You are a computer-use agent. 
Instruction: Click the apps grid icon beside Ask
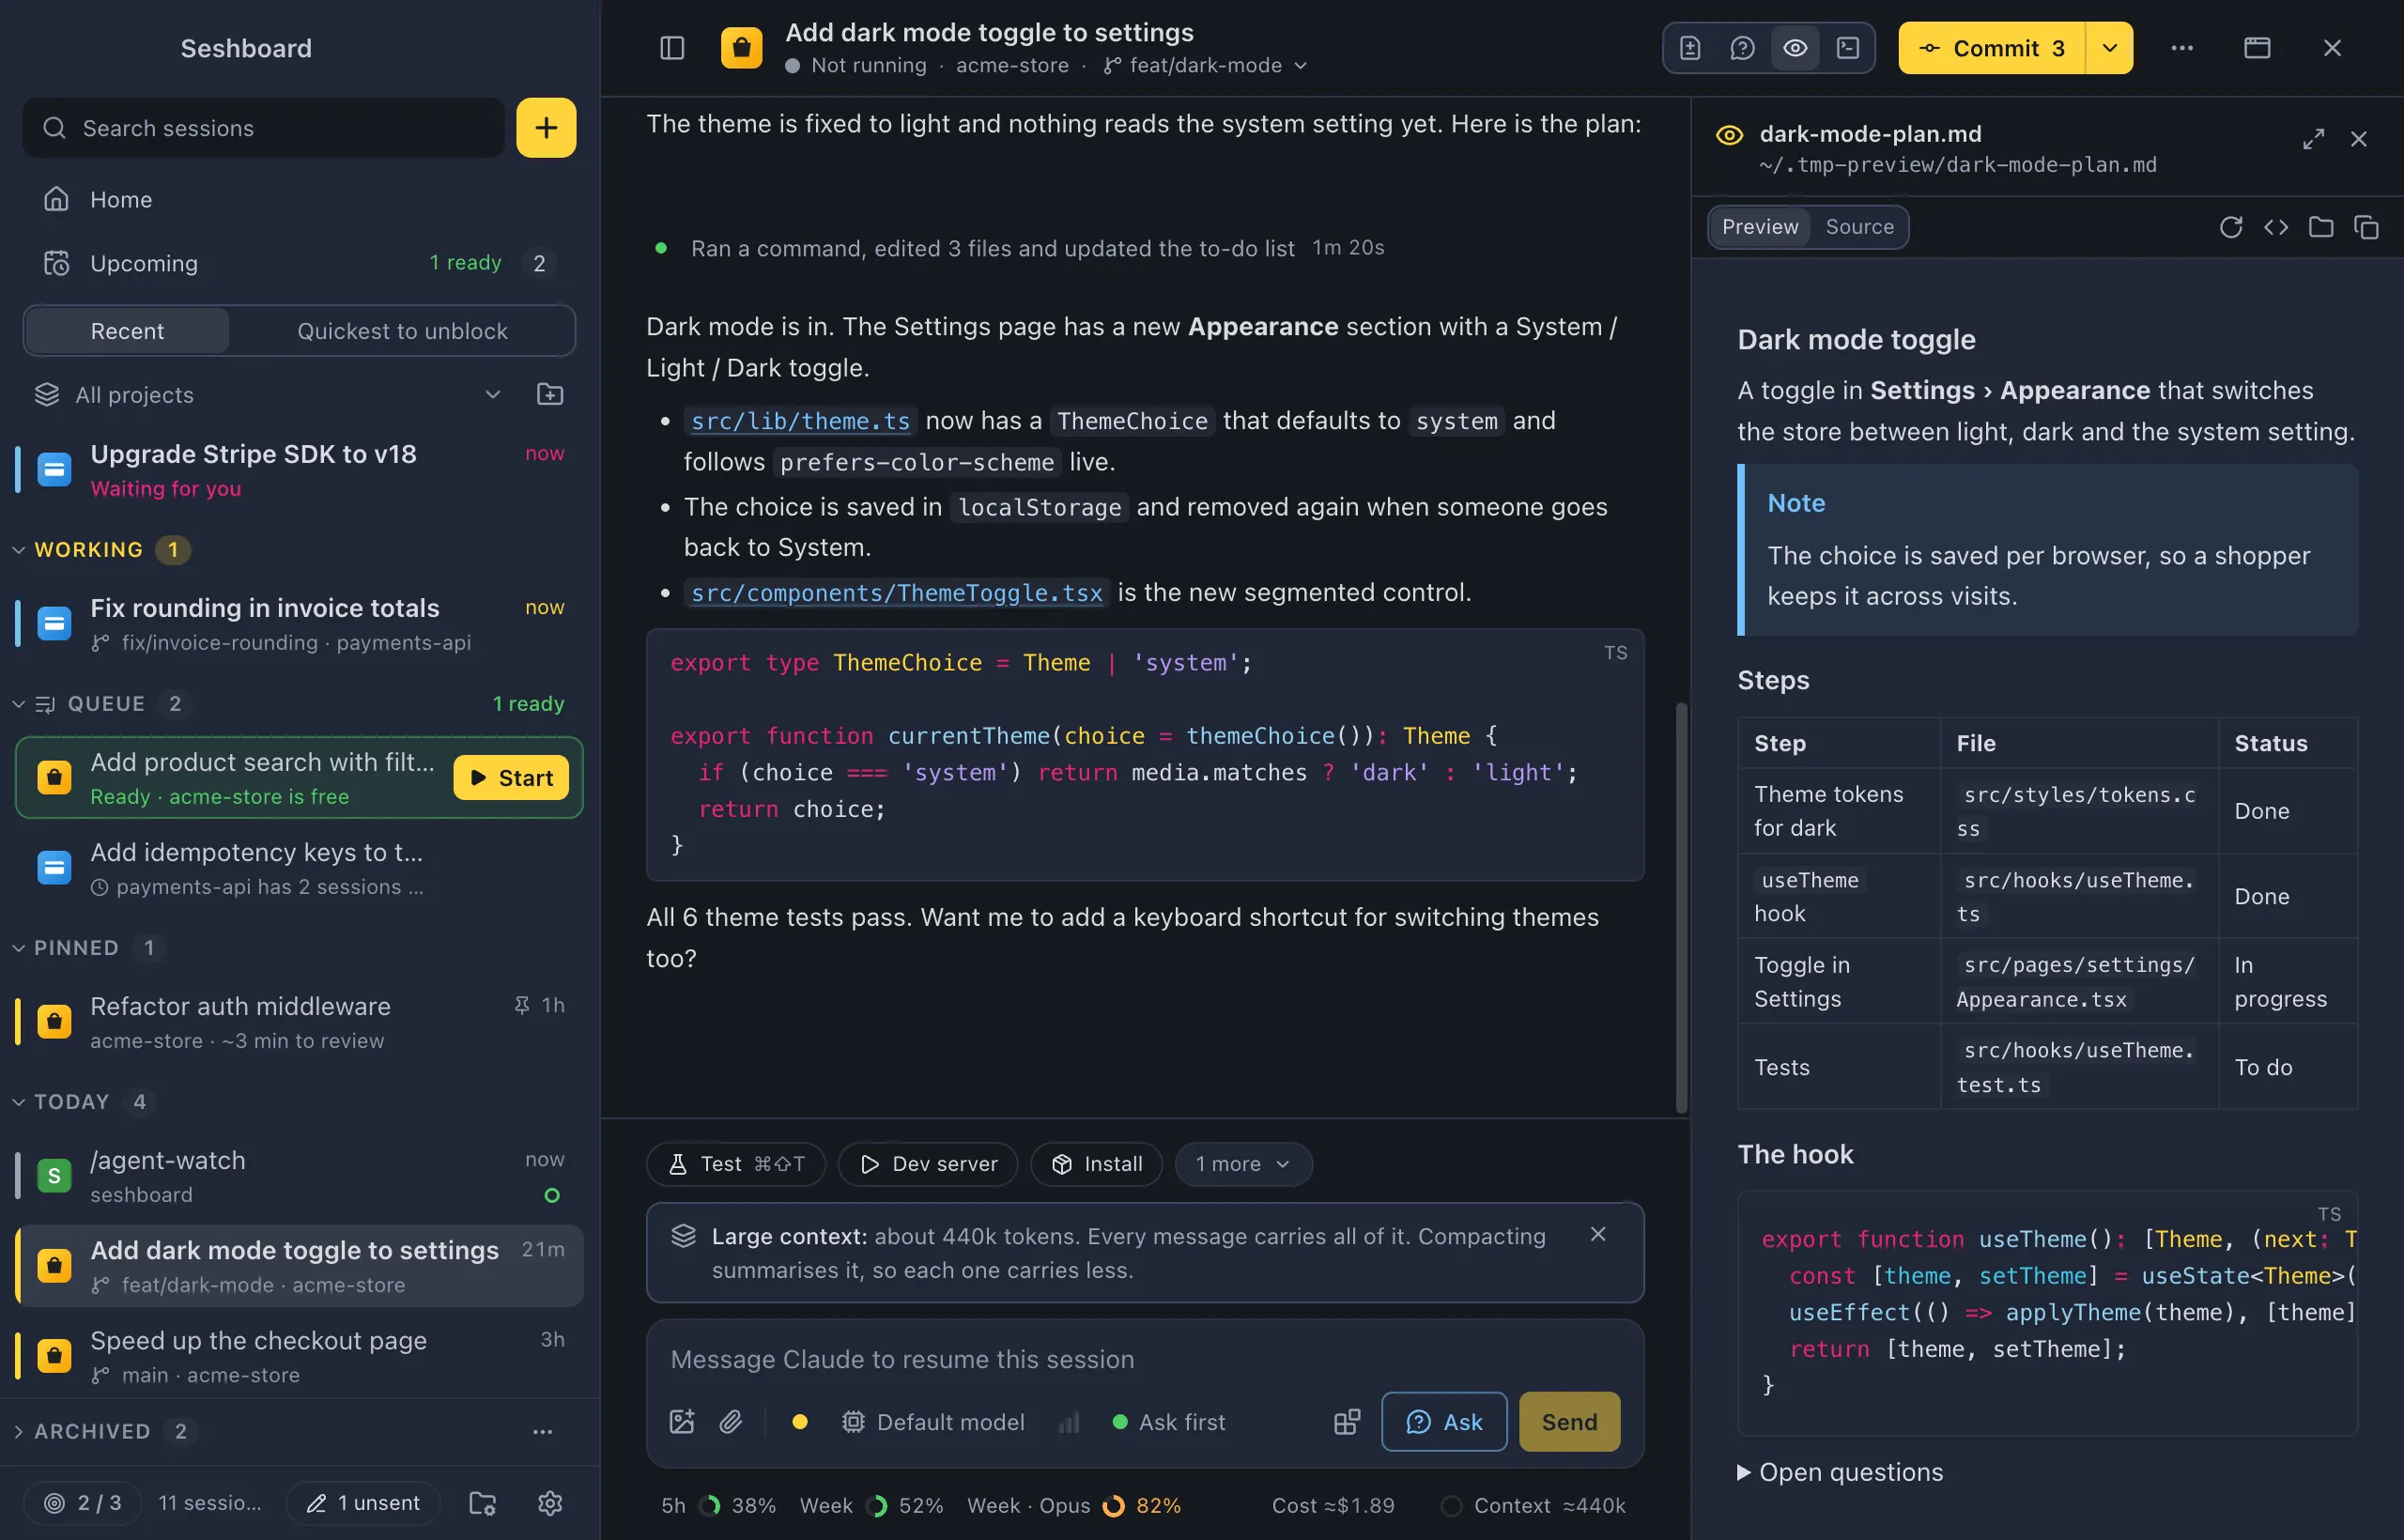click(x=1347, y=1422)
